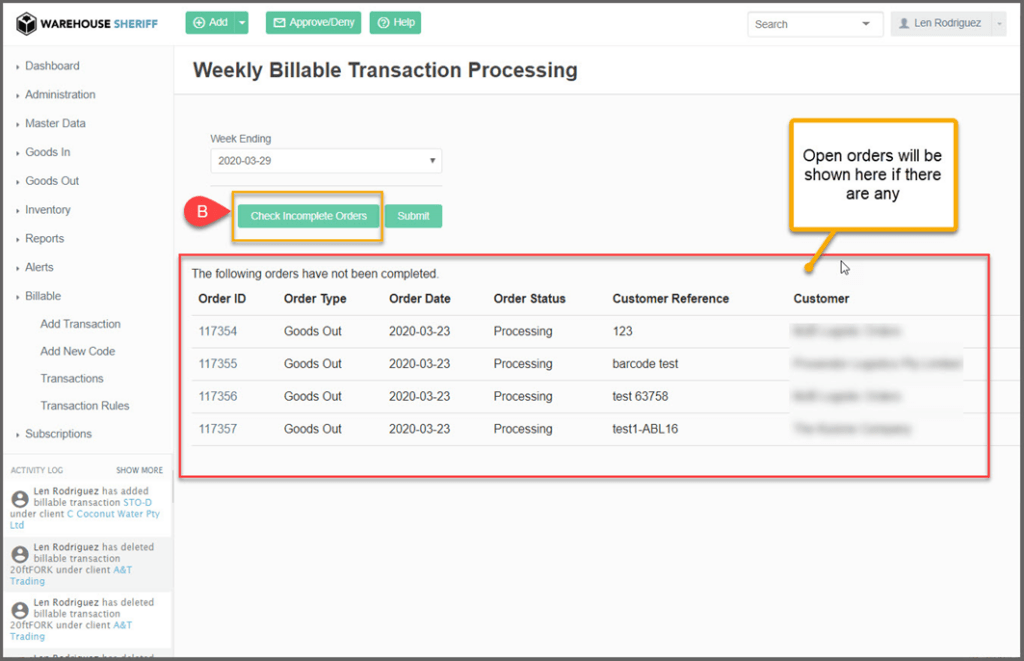The width and height of the screenshot is (1024, 661).
Task: Open Transaction Rules under Billable
Action: coord(85,406)
